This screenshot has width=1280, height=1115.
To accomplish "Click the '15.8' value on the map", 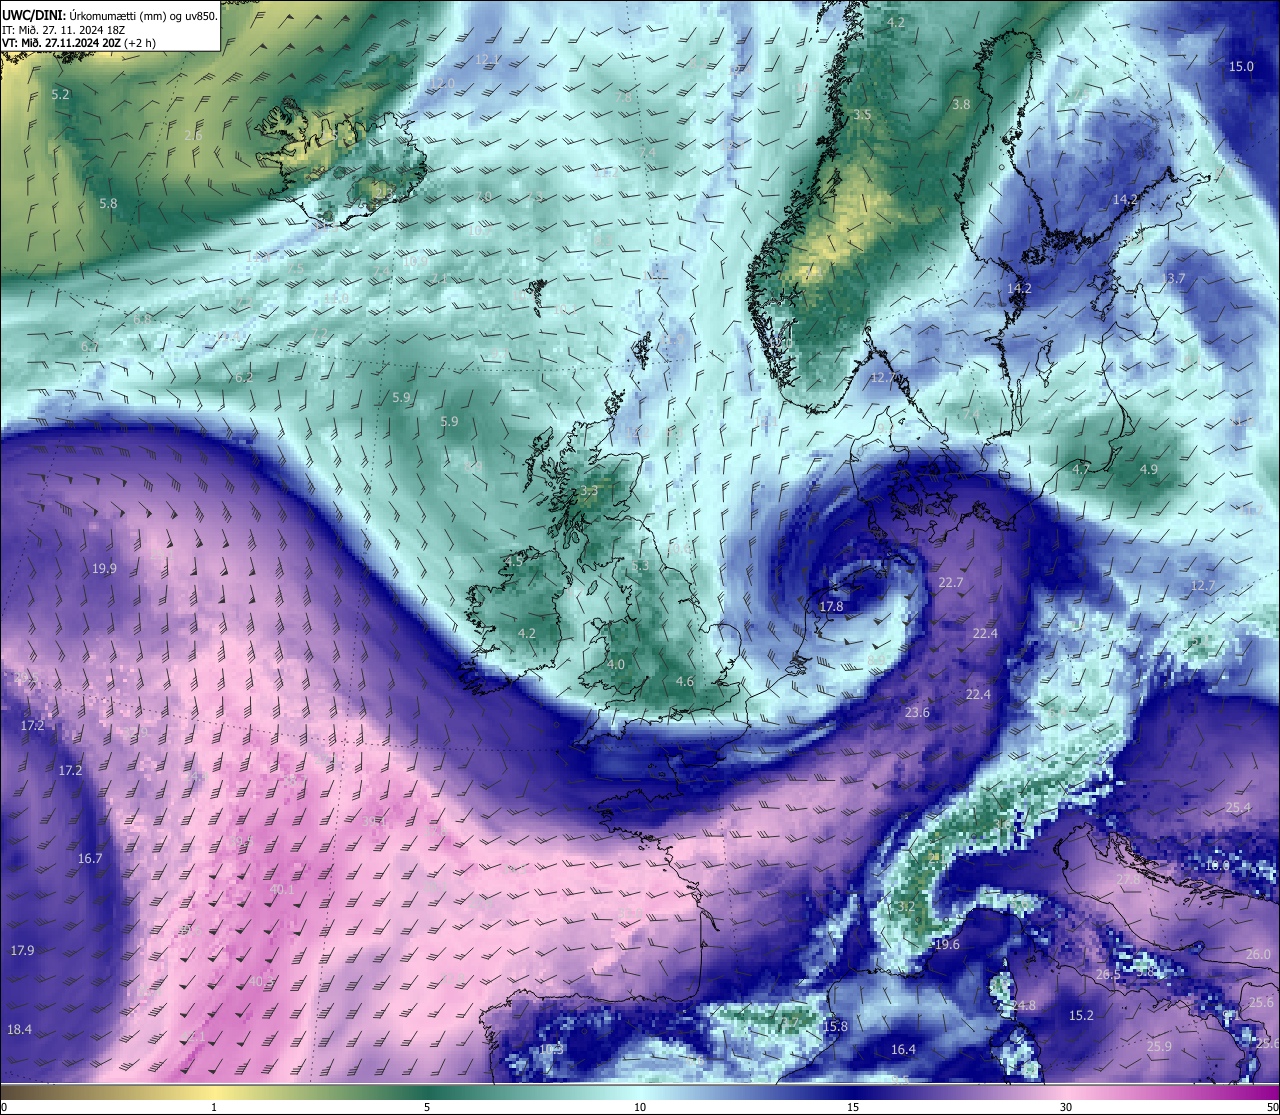I will [835, 1026].
